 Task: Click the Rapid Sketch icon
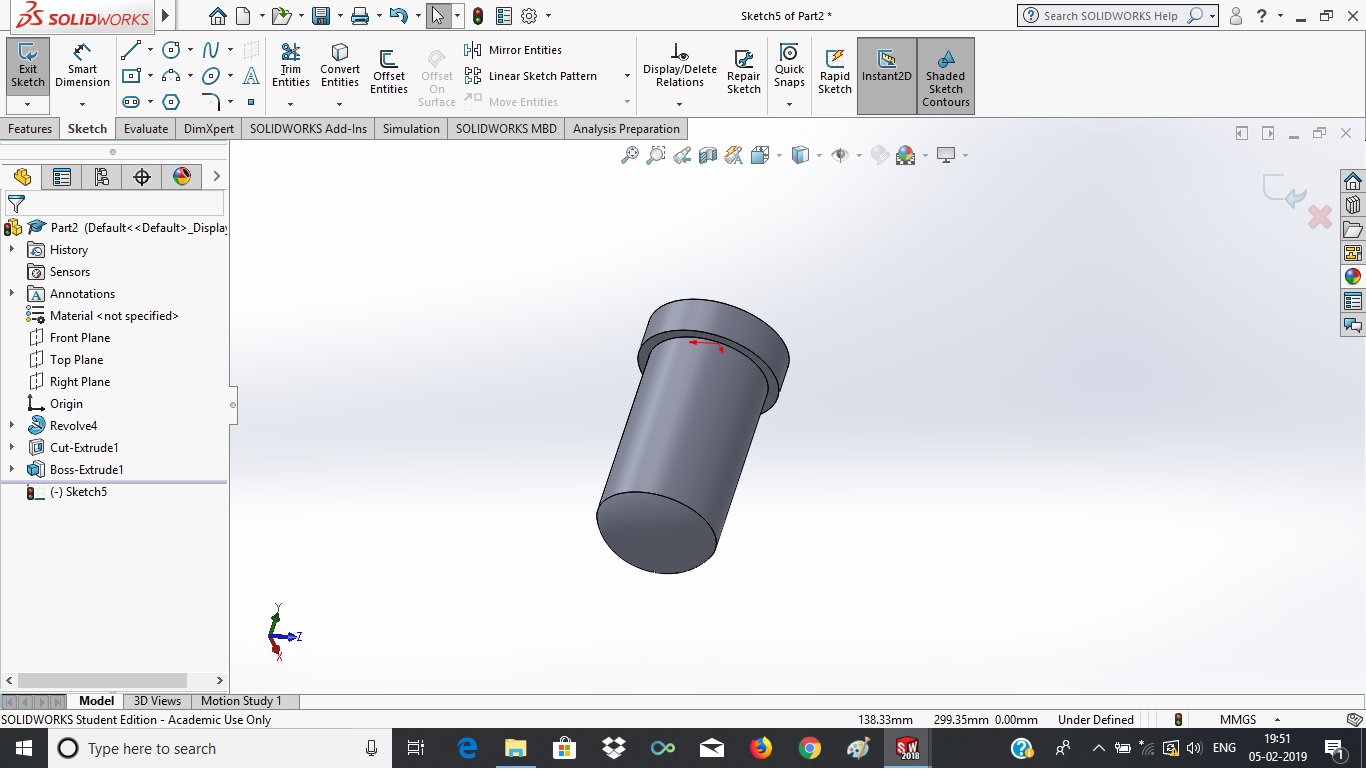click(834, 70)
